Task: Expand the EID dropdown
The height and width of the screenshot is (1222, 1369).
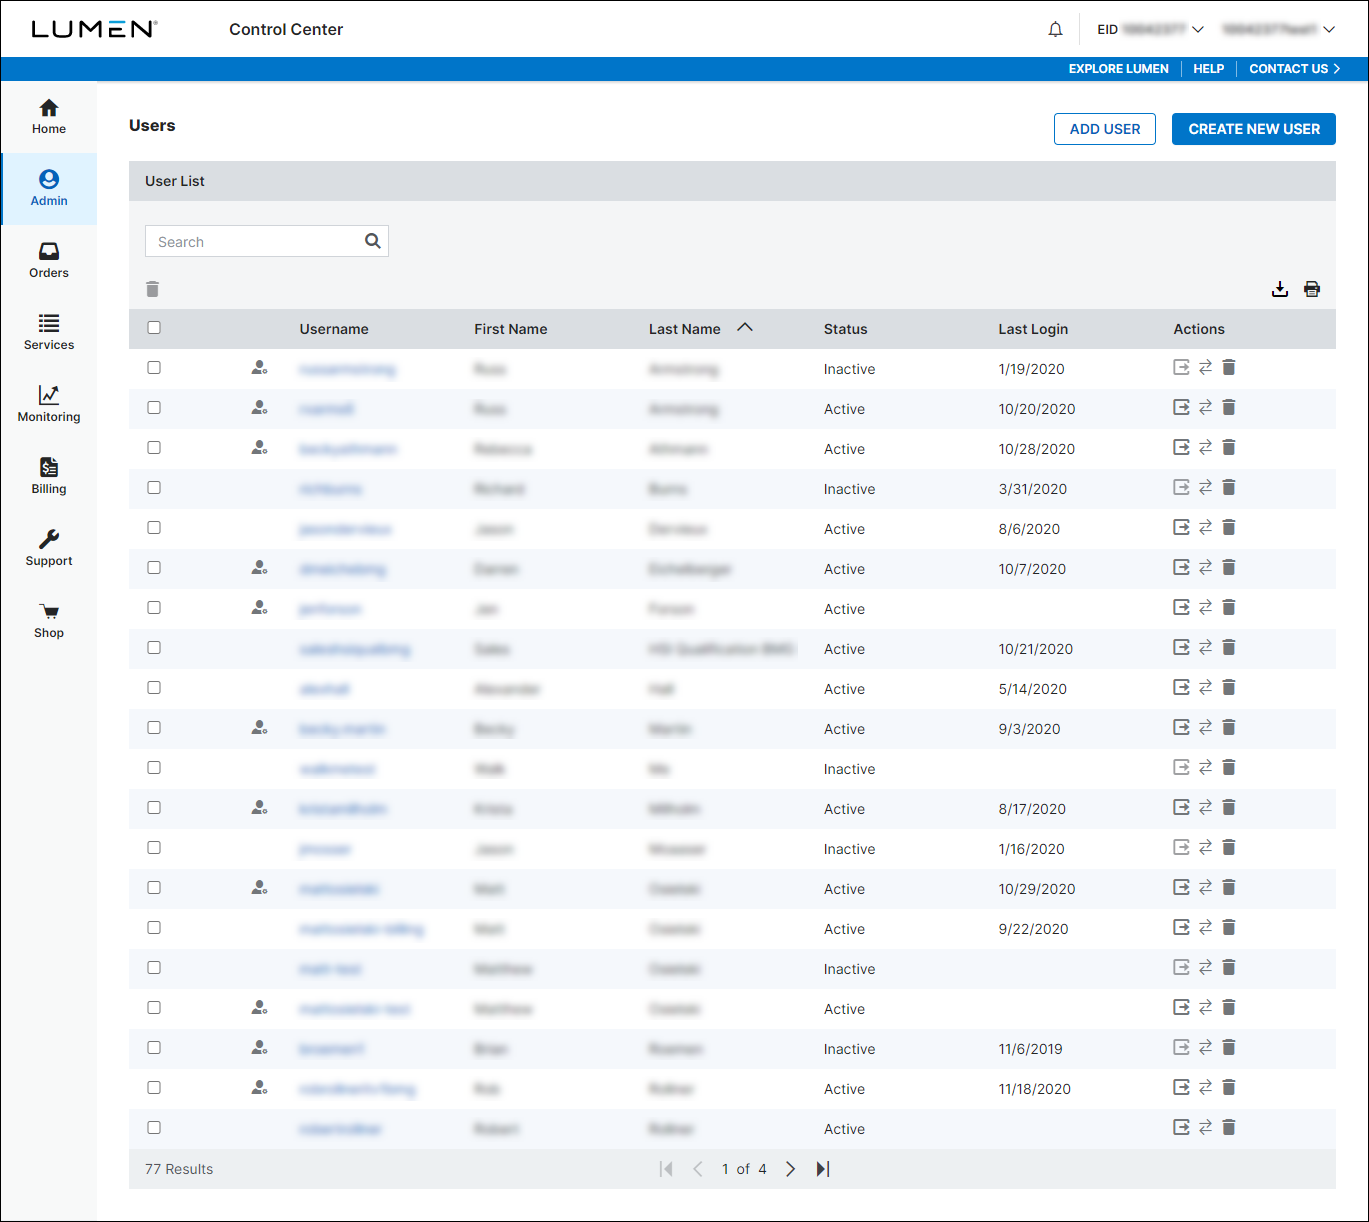Action: (1150, 29)
